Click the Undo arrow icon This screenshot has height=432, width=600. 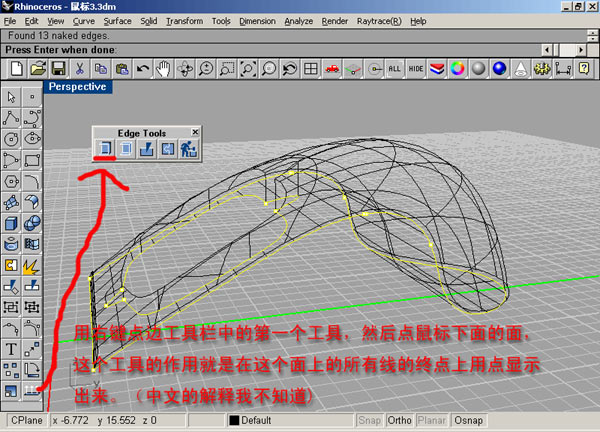143,68
